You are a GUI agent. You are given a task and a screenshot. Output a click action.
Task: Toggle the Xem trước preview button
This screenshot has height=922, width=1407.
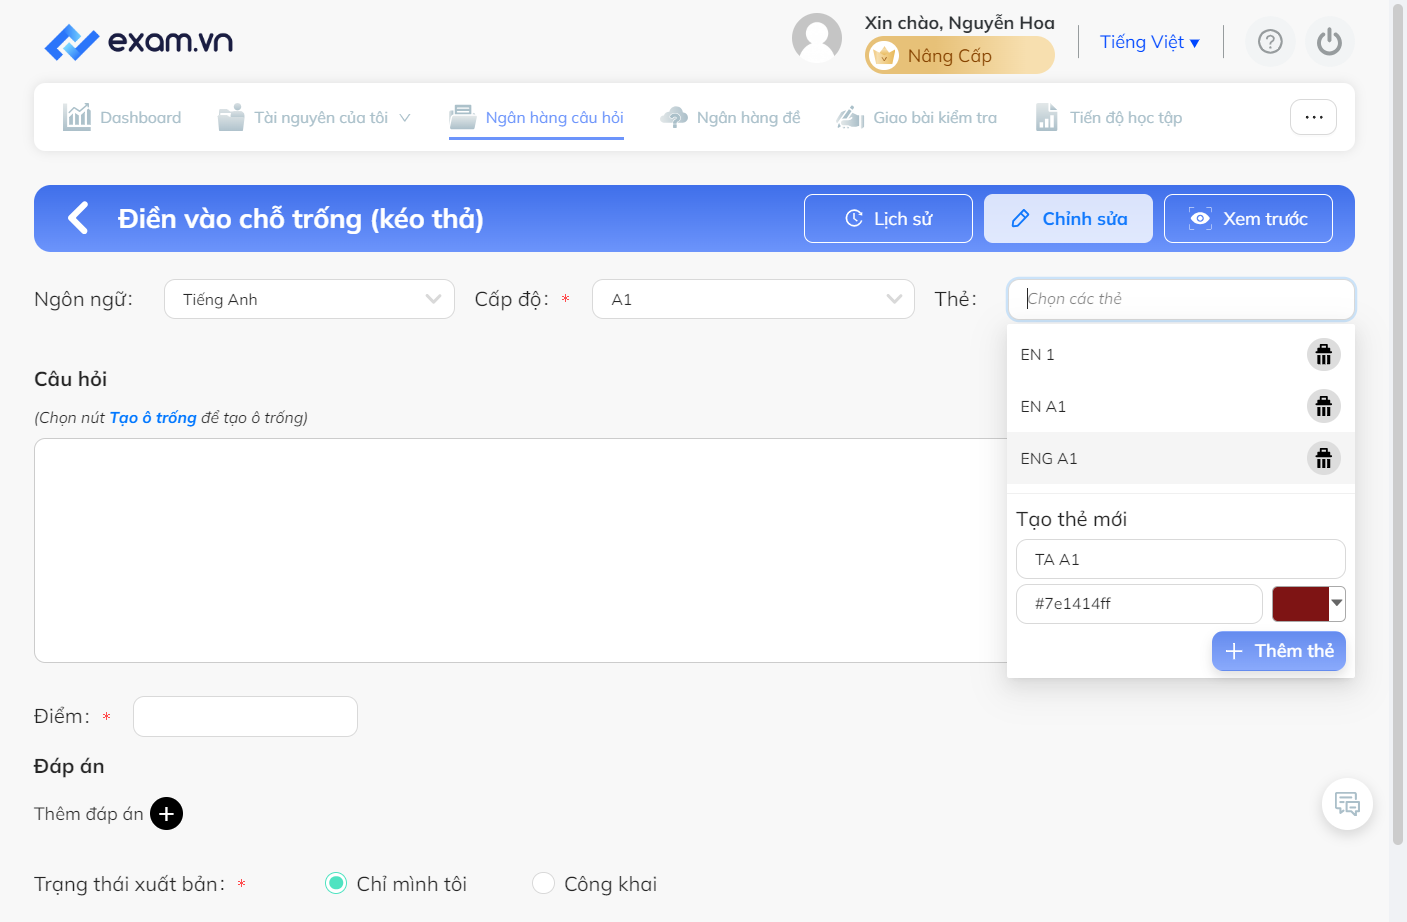click(1248, 218)
